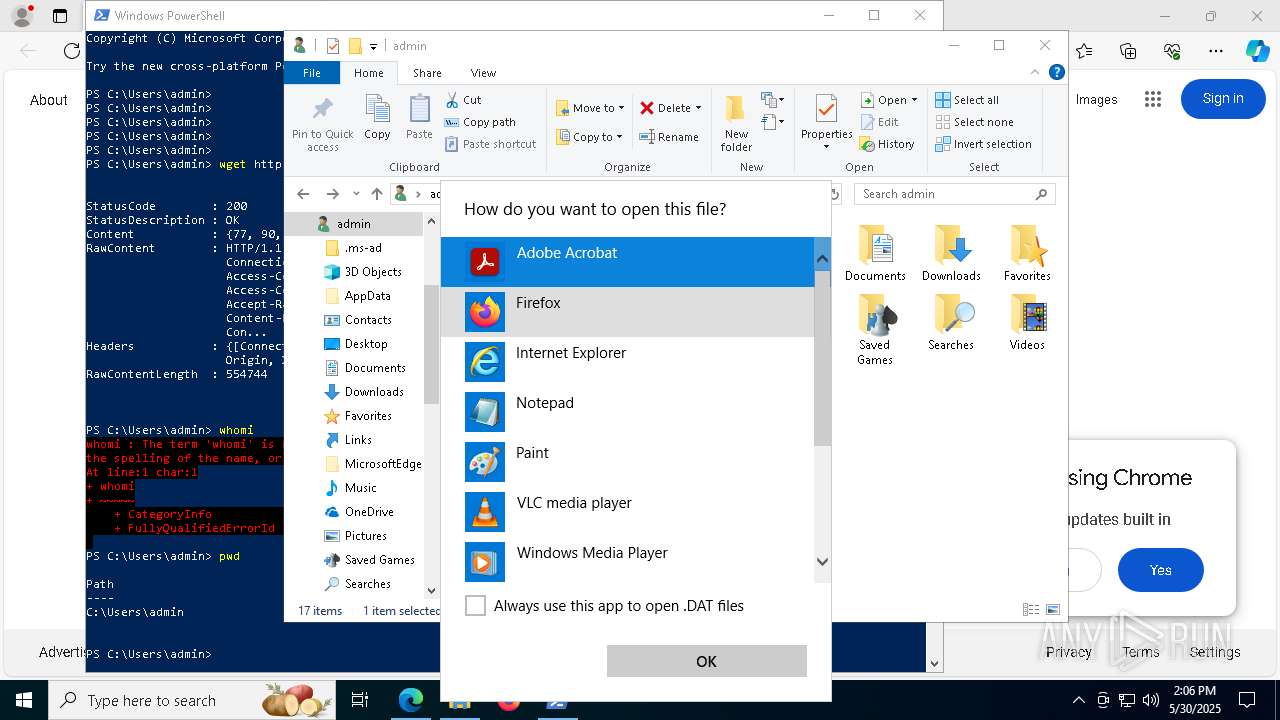Open the Google apps grid icon
The image size is (1280, 720).
point(1153,99)
